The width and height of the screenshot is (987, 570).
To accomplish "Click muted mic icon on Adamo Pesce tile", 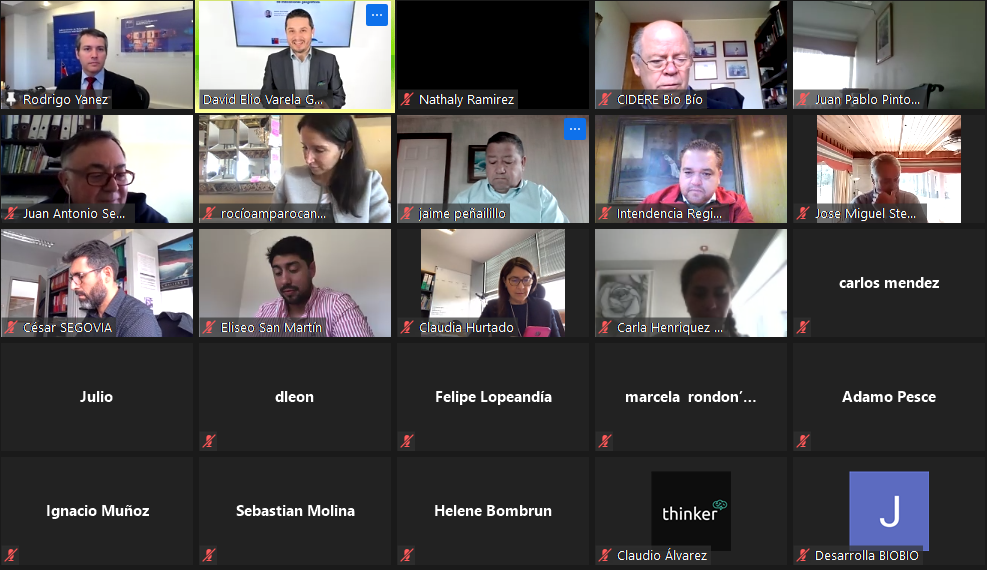I will pos(803,441).
